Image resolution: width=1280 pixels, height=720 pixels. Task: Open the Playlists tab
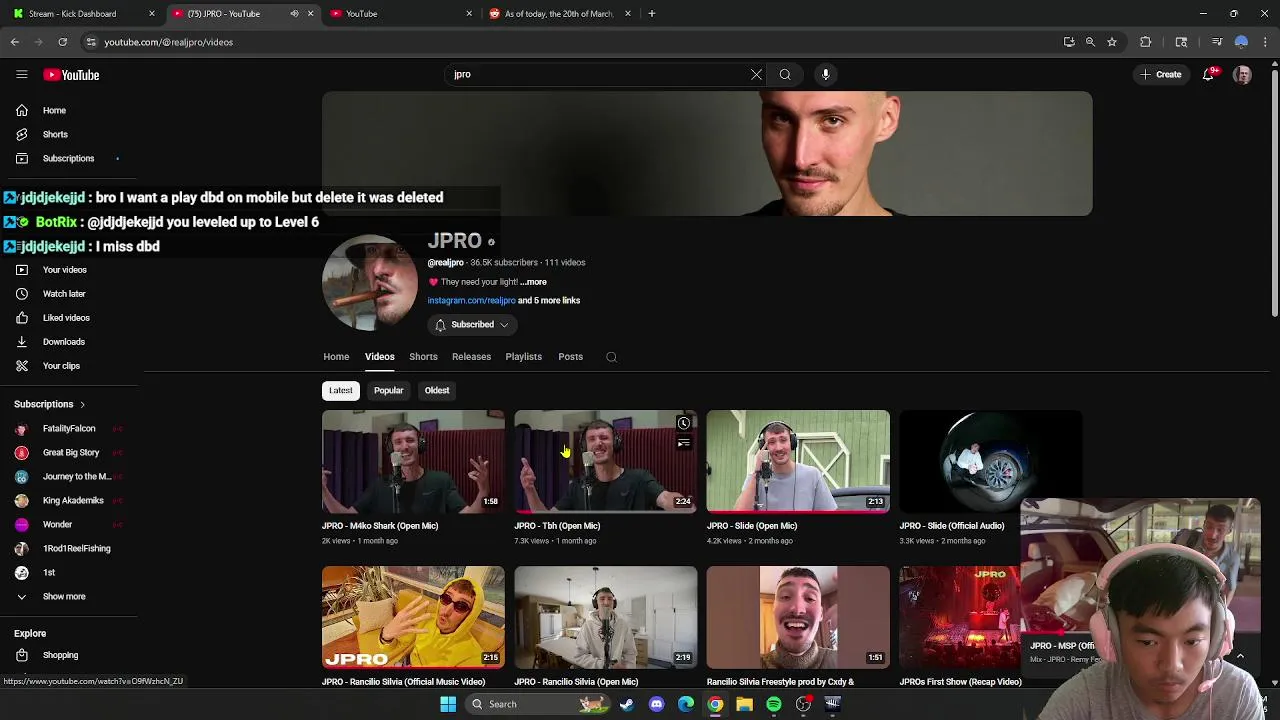(x=523, y=357)
